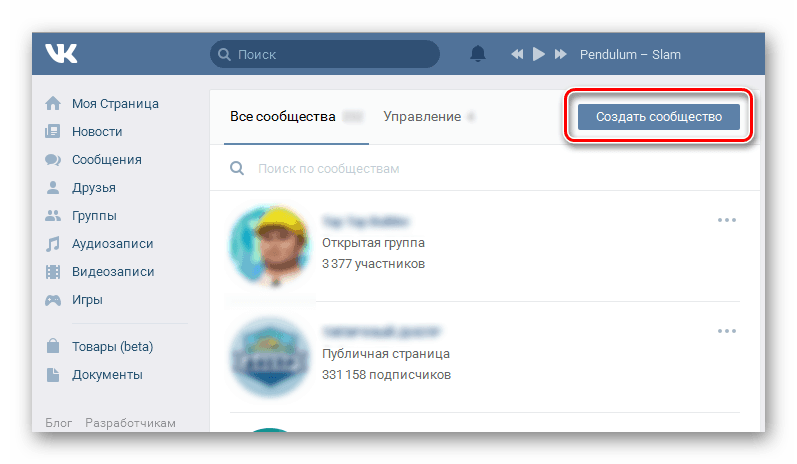Viewport: 797px width, 464px height.
Task: Click the shopping bag icon beside Товары (beta)
Action: [53, 346]
